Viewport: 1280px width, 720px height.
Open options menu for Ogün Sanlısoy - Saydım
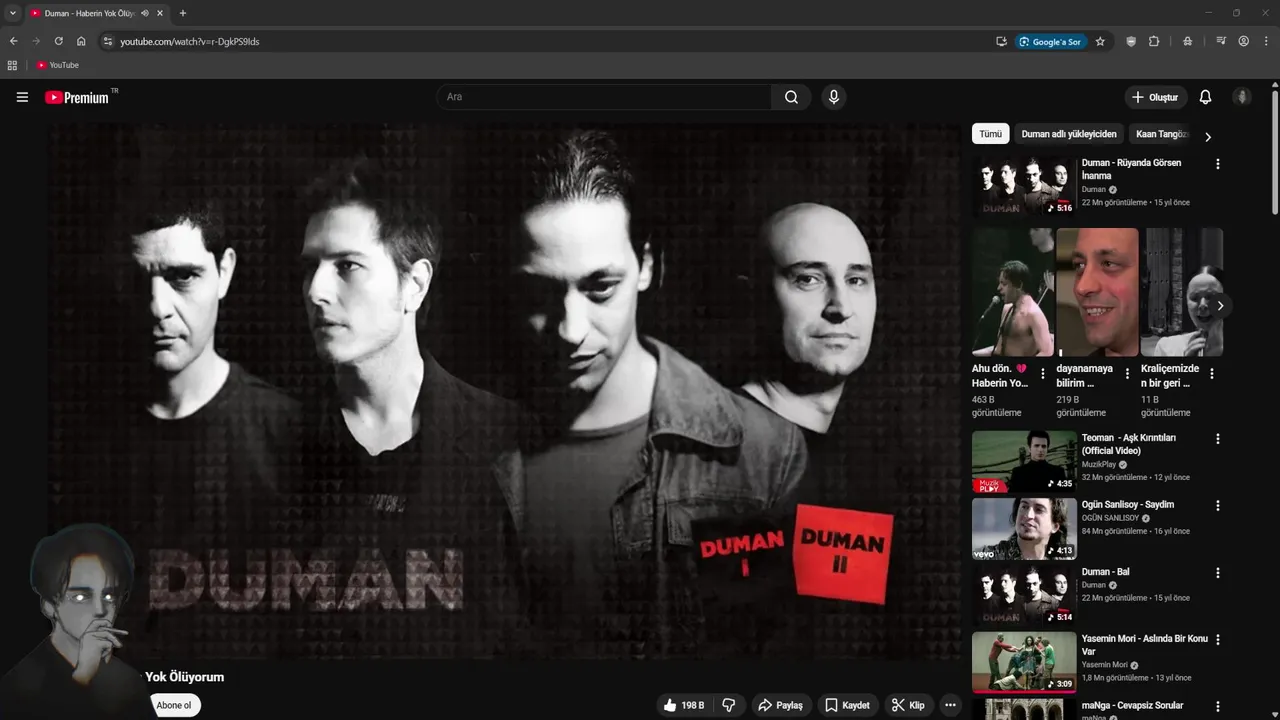[x=1217, y=506]
